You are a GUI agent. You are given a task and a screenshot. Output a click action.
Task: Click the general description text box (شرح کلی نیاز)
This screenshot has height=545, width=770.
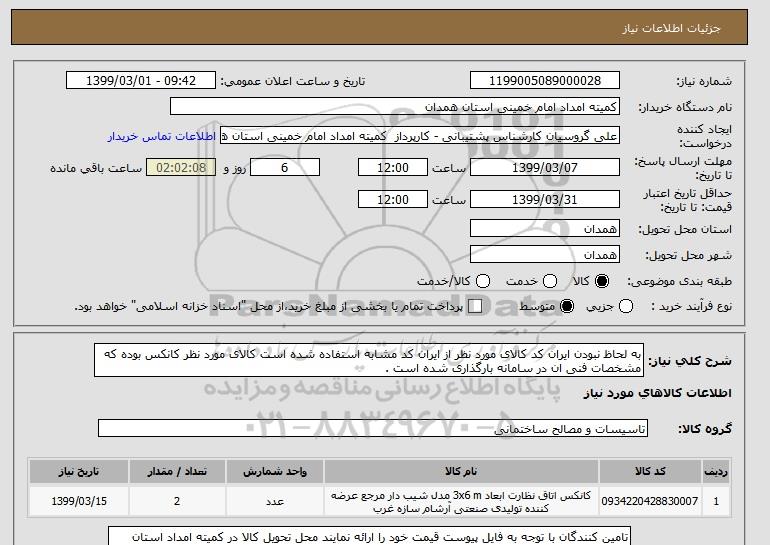[369, 360]
